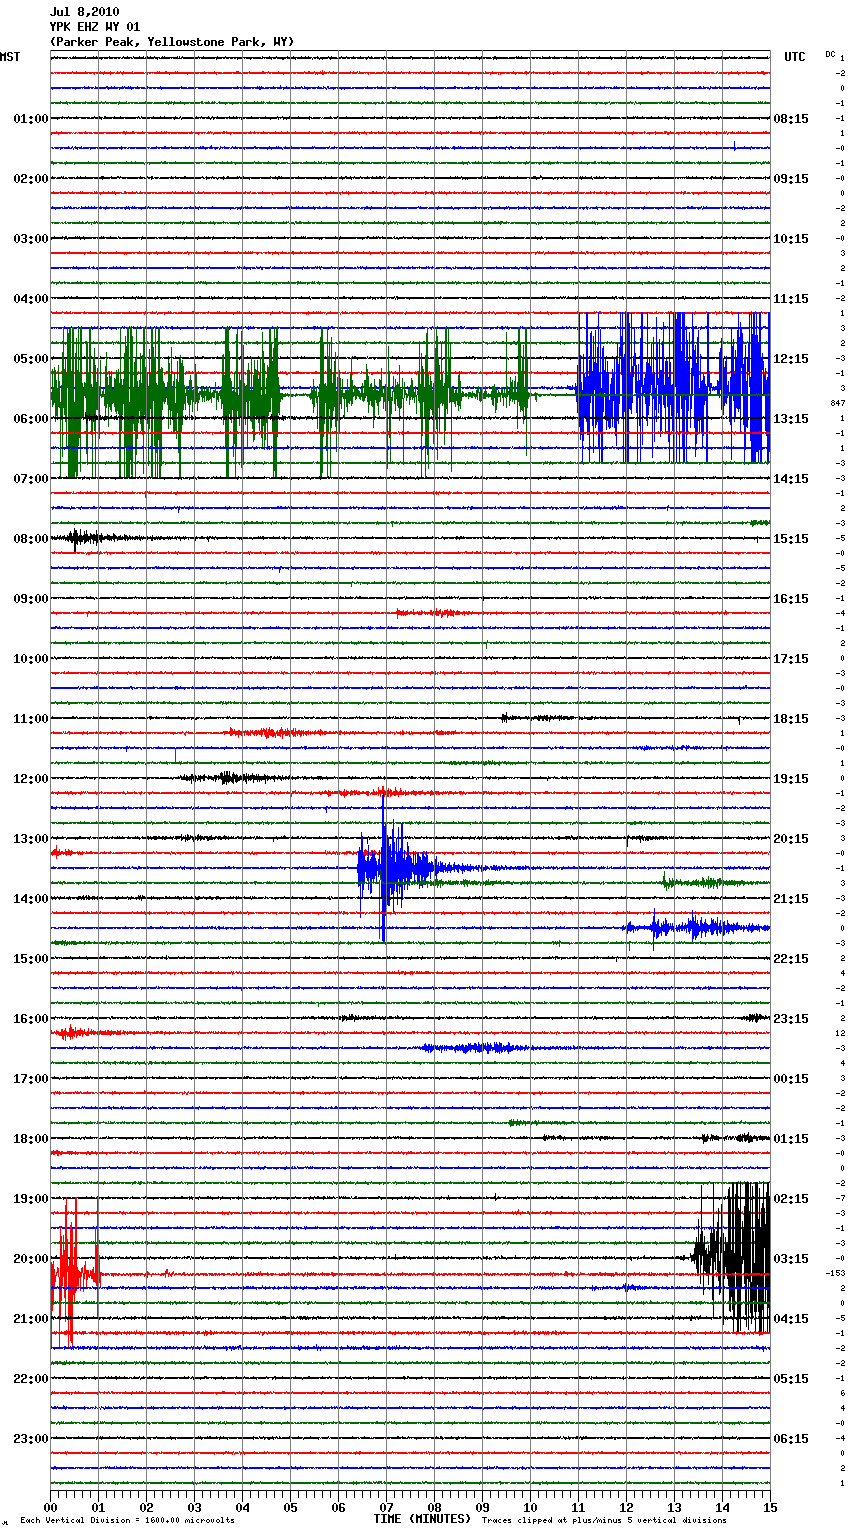Click the red clipped waveform near 20:00 MST

[75, 1273]
